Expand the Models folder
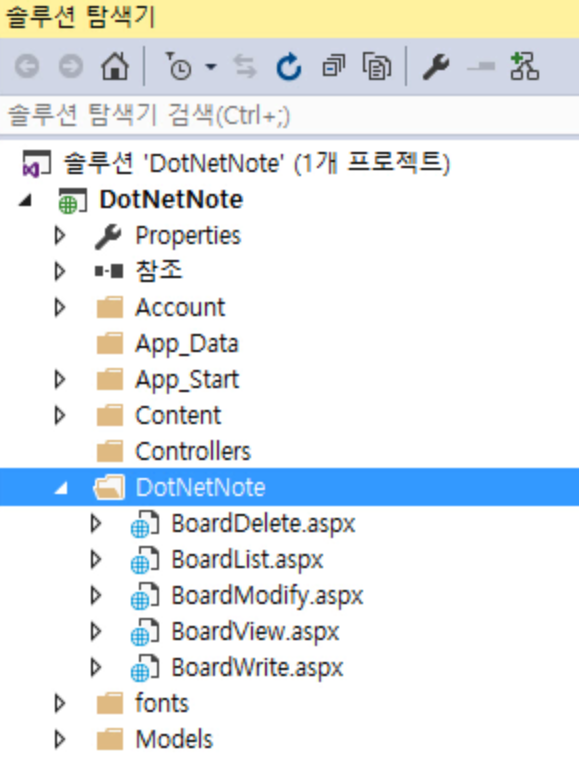This screenshot has height=758, width=579. click(x=60, y=740)
